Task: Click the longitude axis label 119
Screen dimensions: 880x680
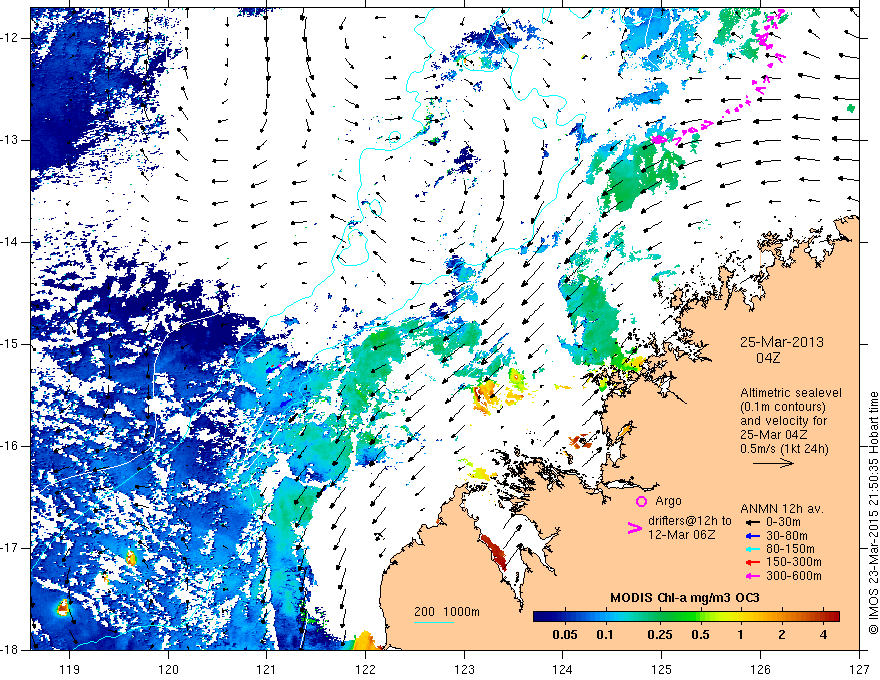Action: pos(69,669)
